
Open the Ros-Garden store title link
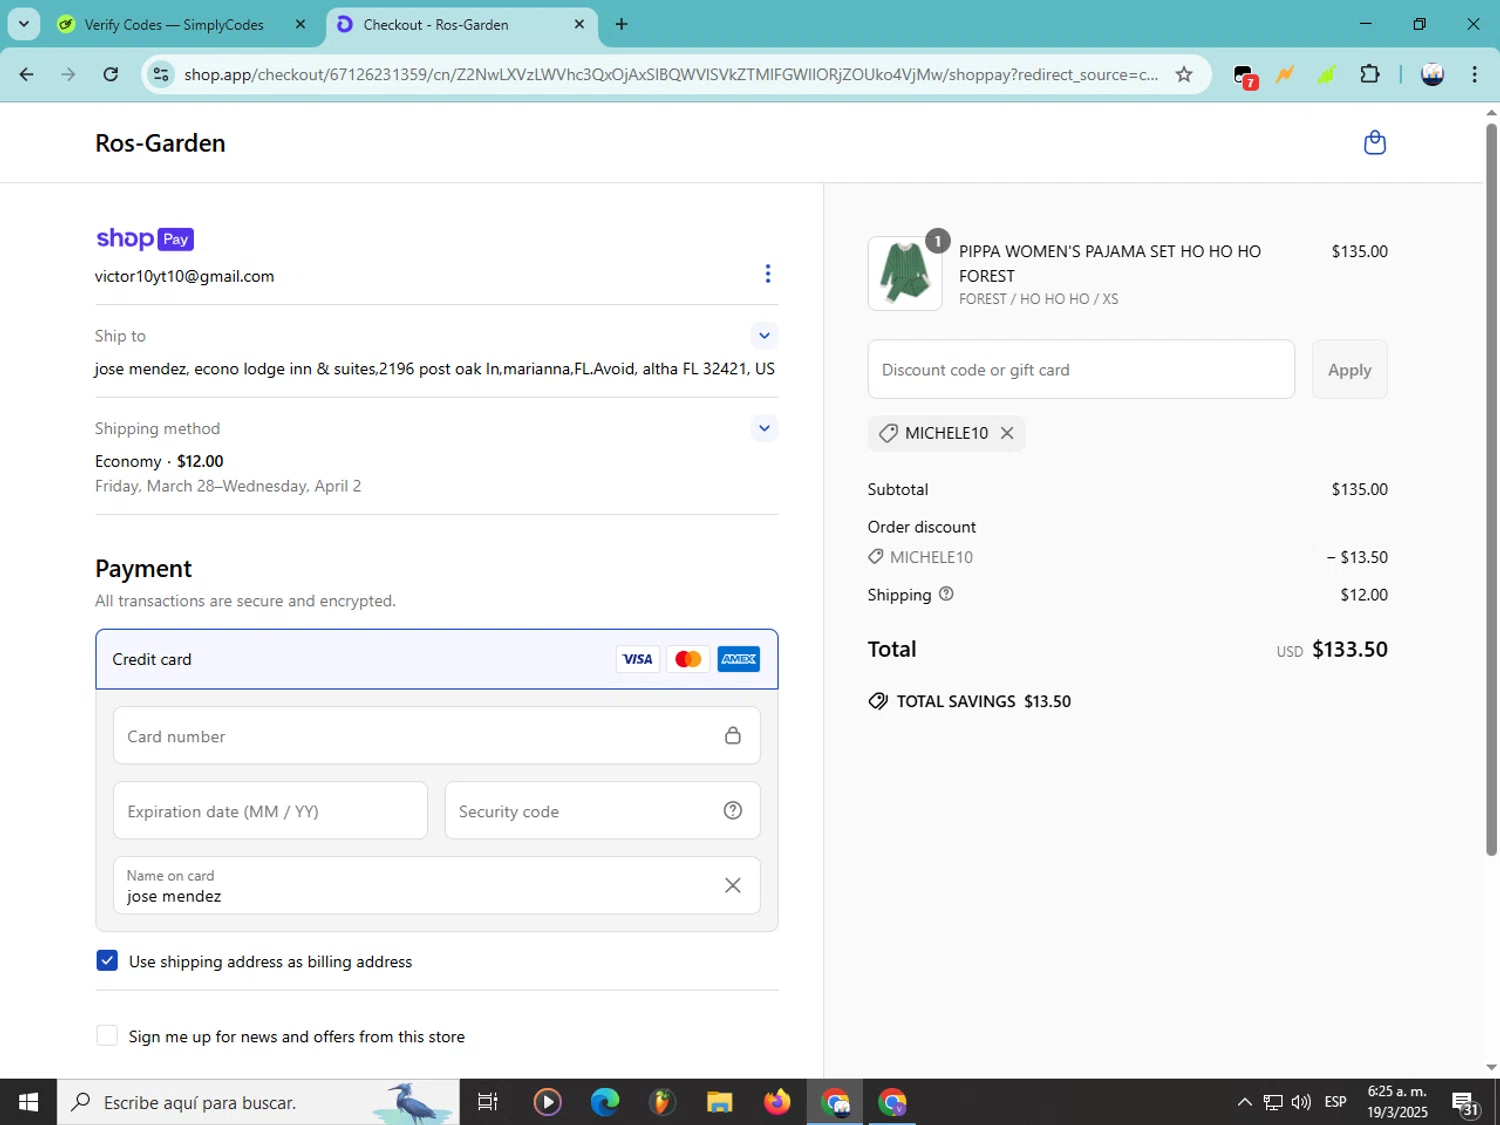pos(160,143)
